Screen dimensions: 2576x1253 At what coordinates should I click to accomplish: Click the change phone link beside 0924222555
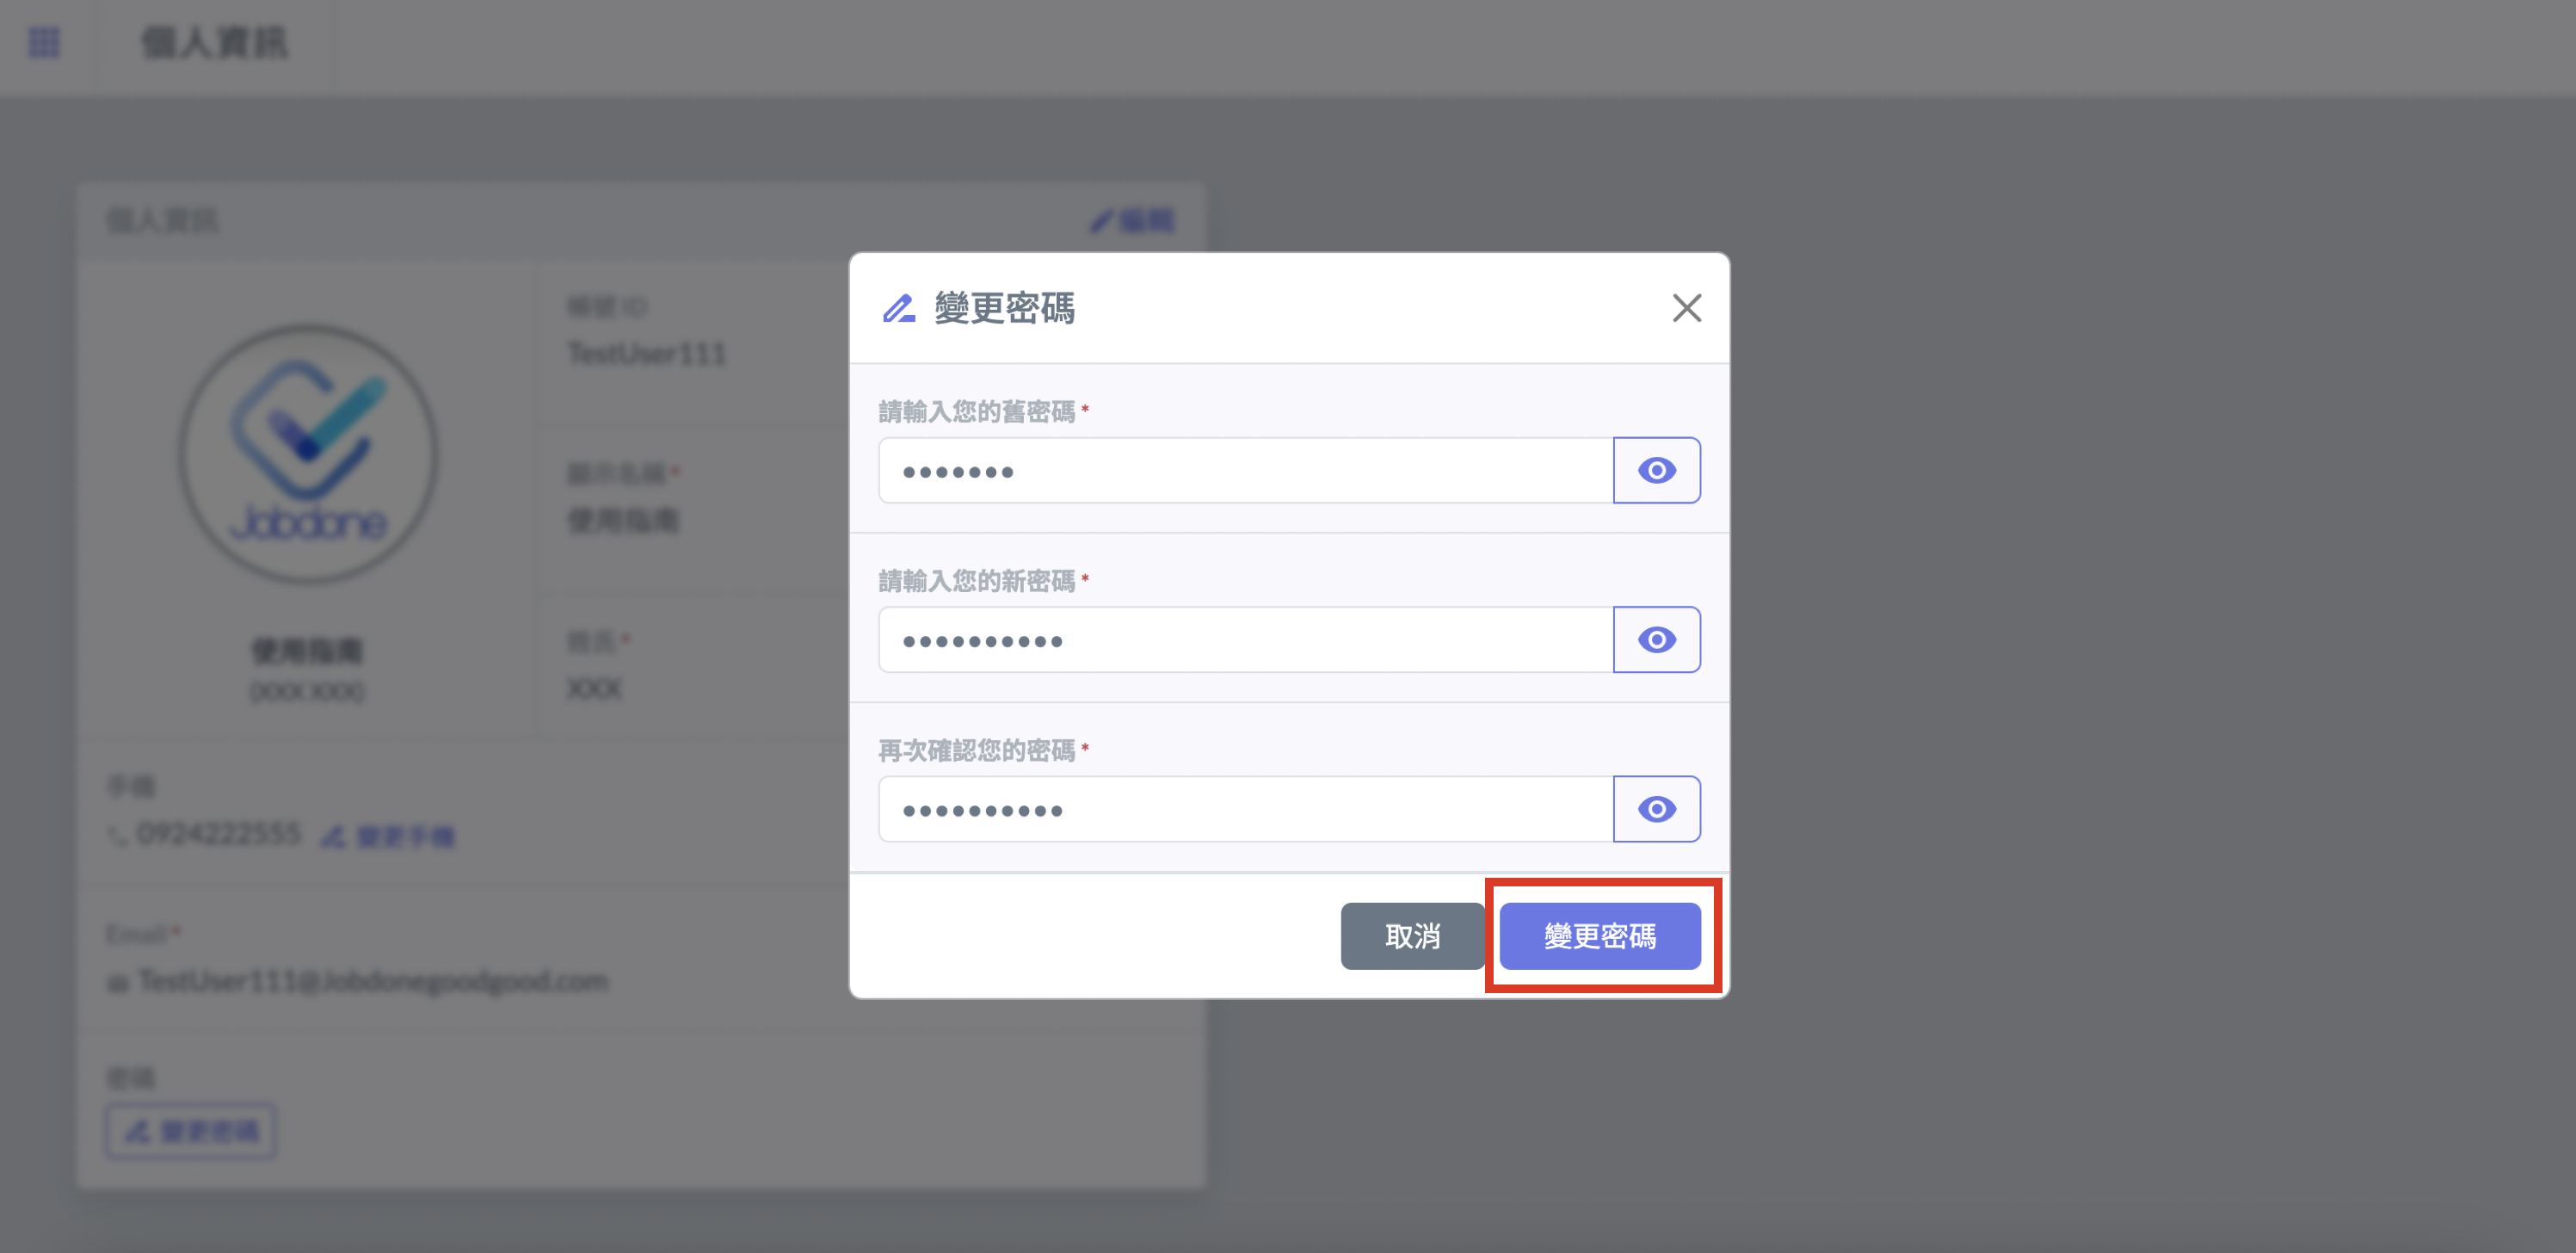(x=389, y=836)
